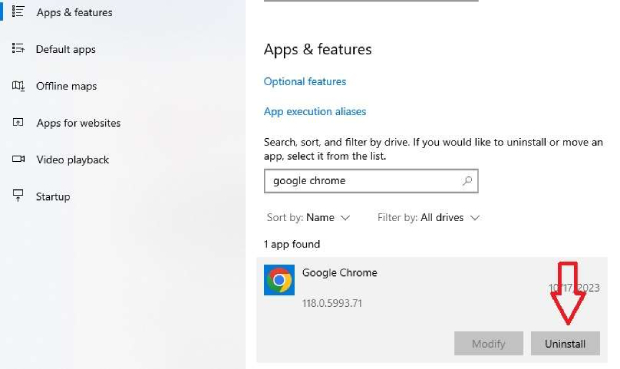
Task: Go to Default apps section
Action: pos(66,49)
